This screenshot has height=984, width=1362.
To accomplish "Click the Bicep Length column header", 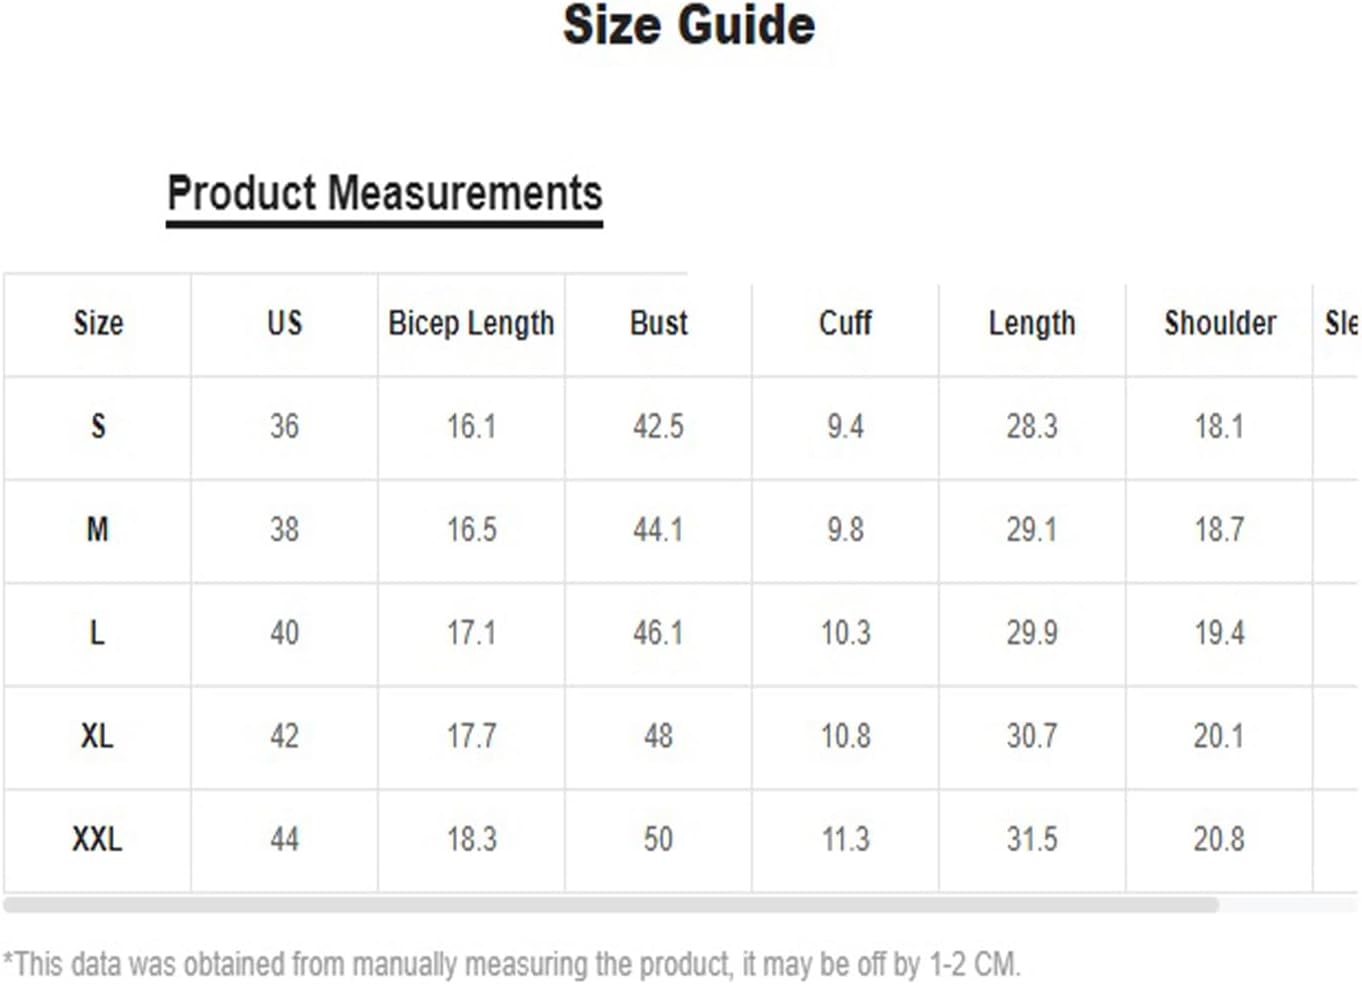I will pyautogui.click(x=471, y=323).
